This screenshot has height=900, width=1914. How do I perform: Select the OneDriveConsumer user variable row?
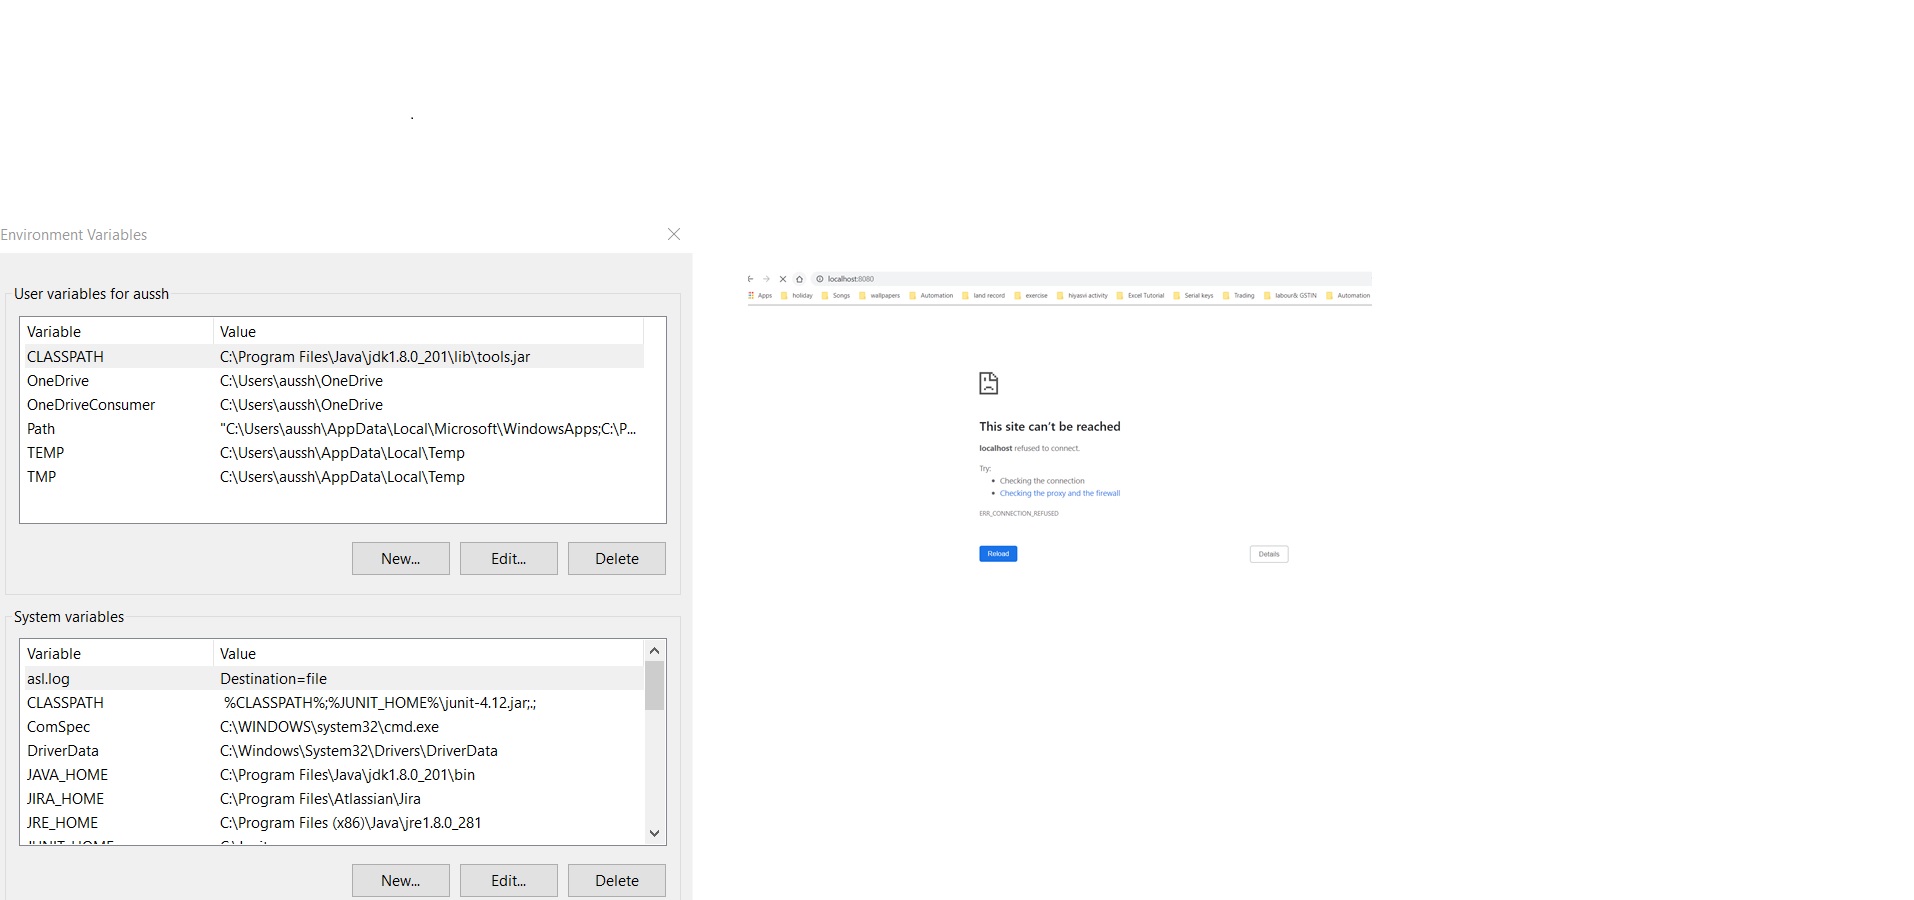tap(334, 405)
